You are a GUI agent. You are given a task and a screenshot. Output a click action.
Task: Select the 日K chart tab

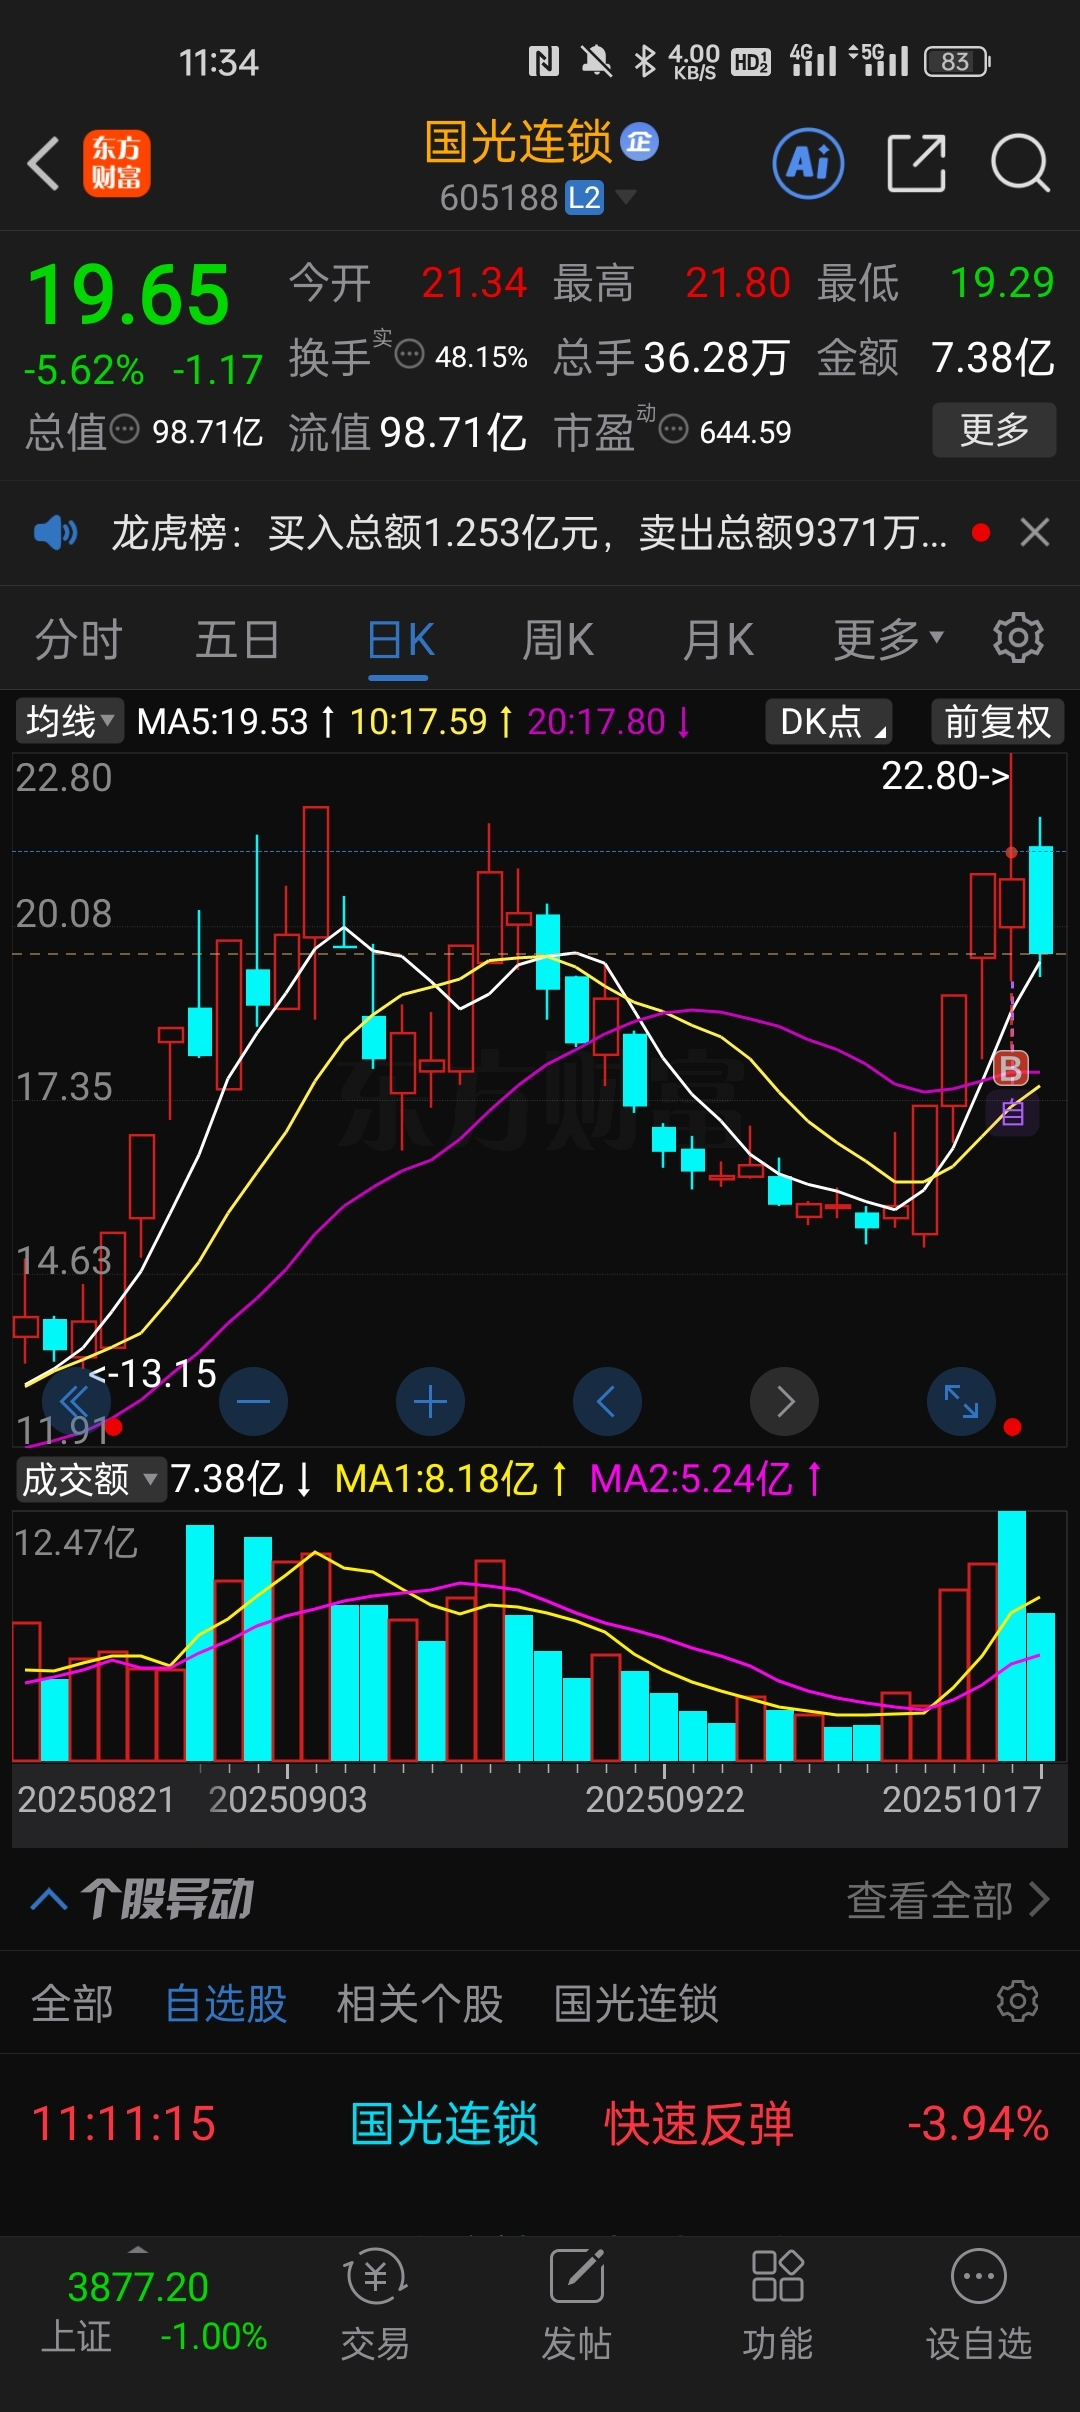pyautogui.click(x=400, y=640)
